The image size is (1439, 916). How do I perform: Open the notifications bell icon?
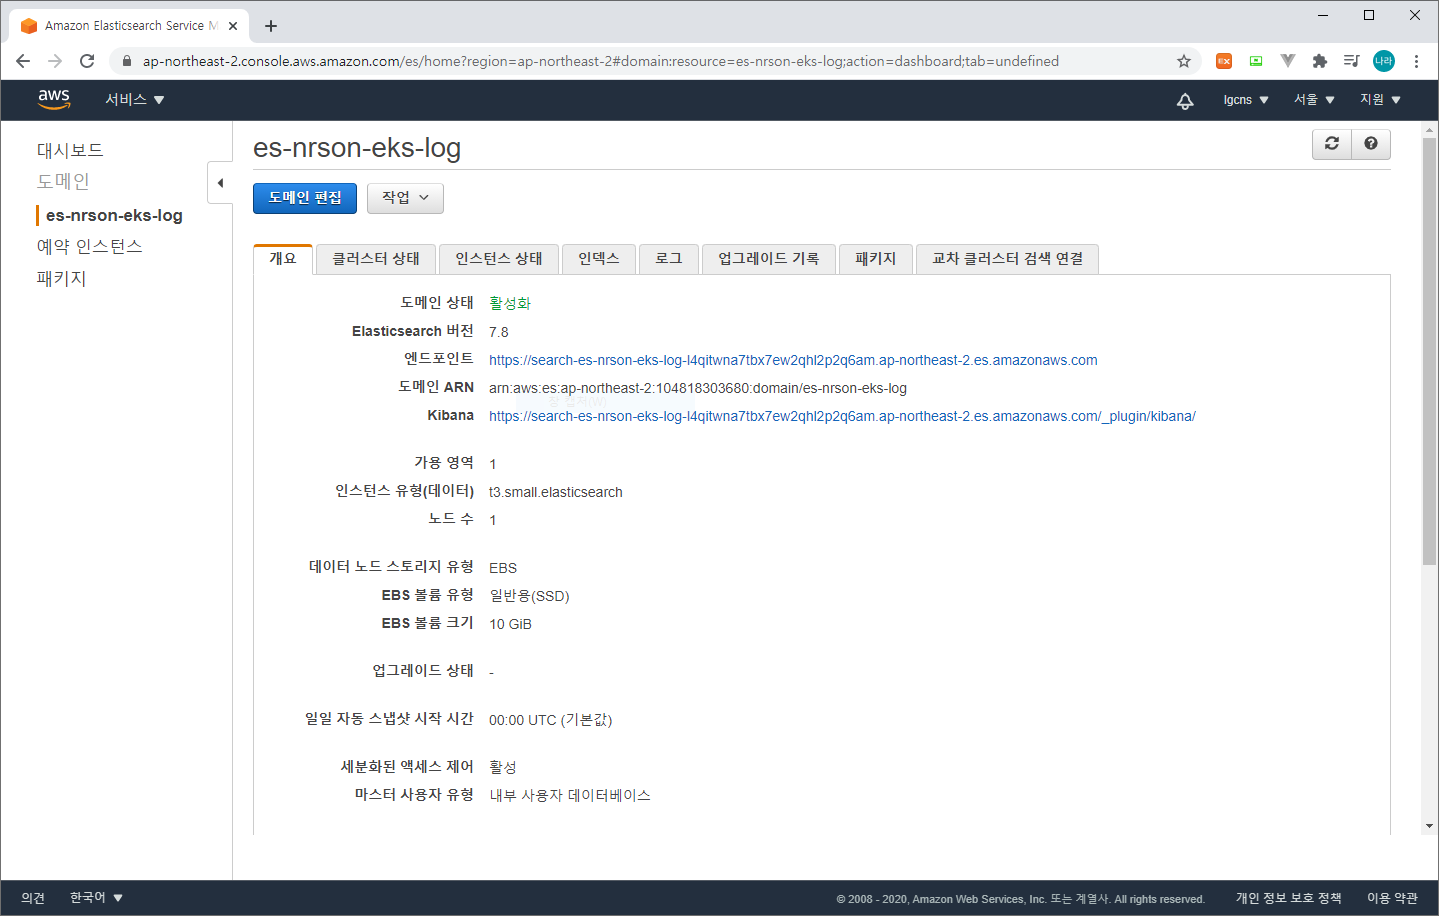tap(1185, 100)
